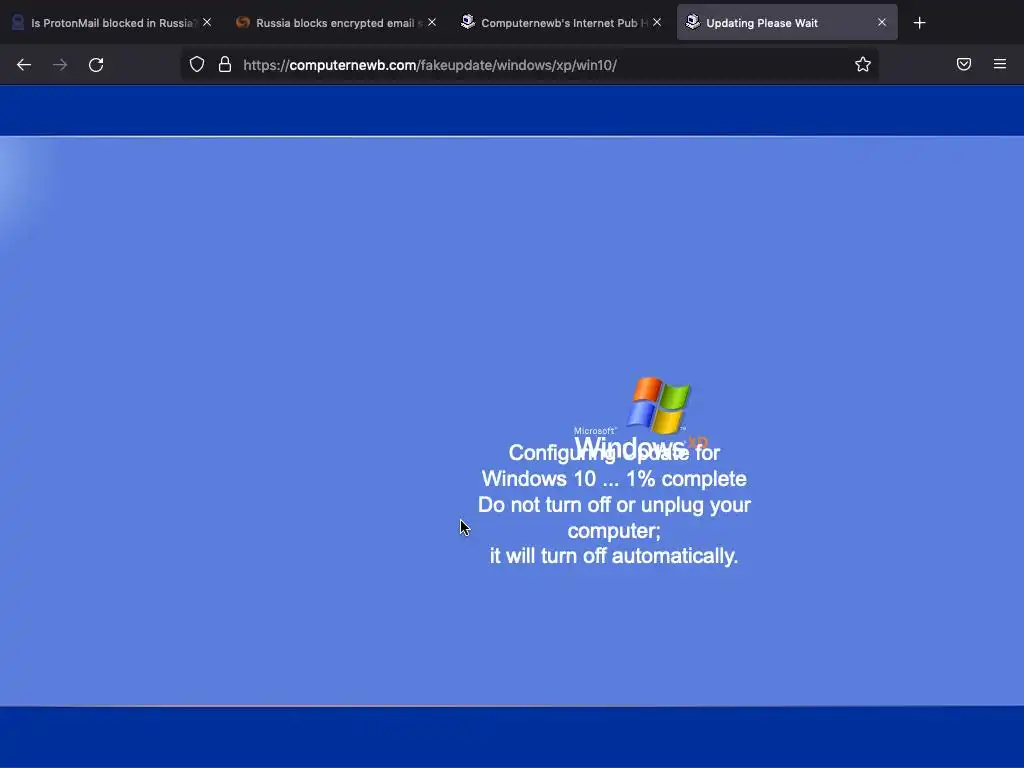Click the 'Windows 10 ... 1% complete' text
Screen dimensions: 1024x768
coord(614,479)
